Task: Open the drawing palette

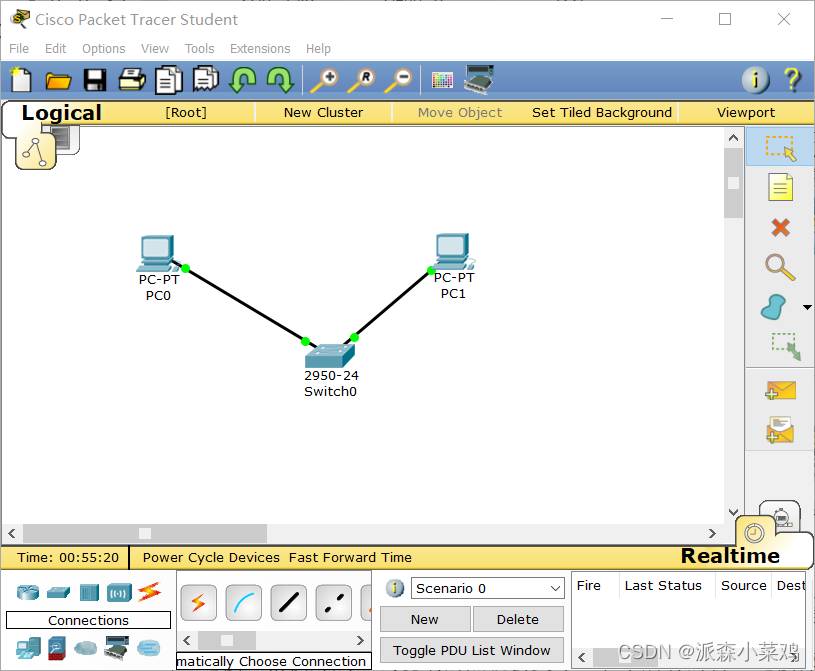Action: coord(442,80)
